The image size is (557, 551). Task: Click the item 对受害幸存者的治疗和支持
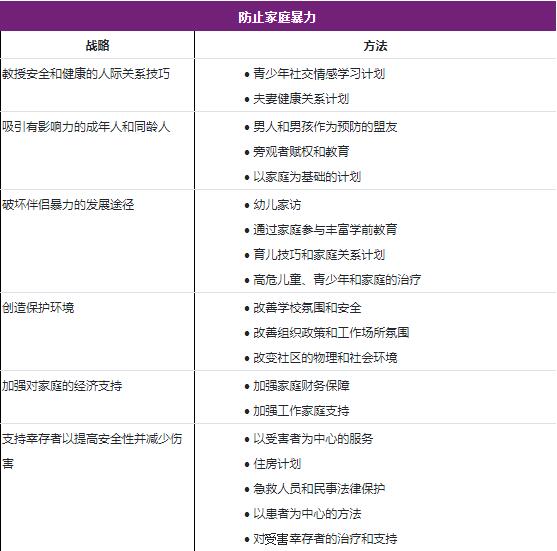325,538
